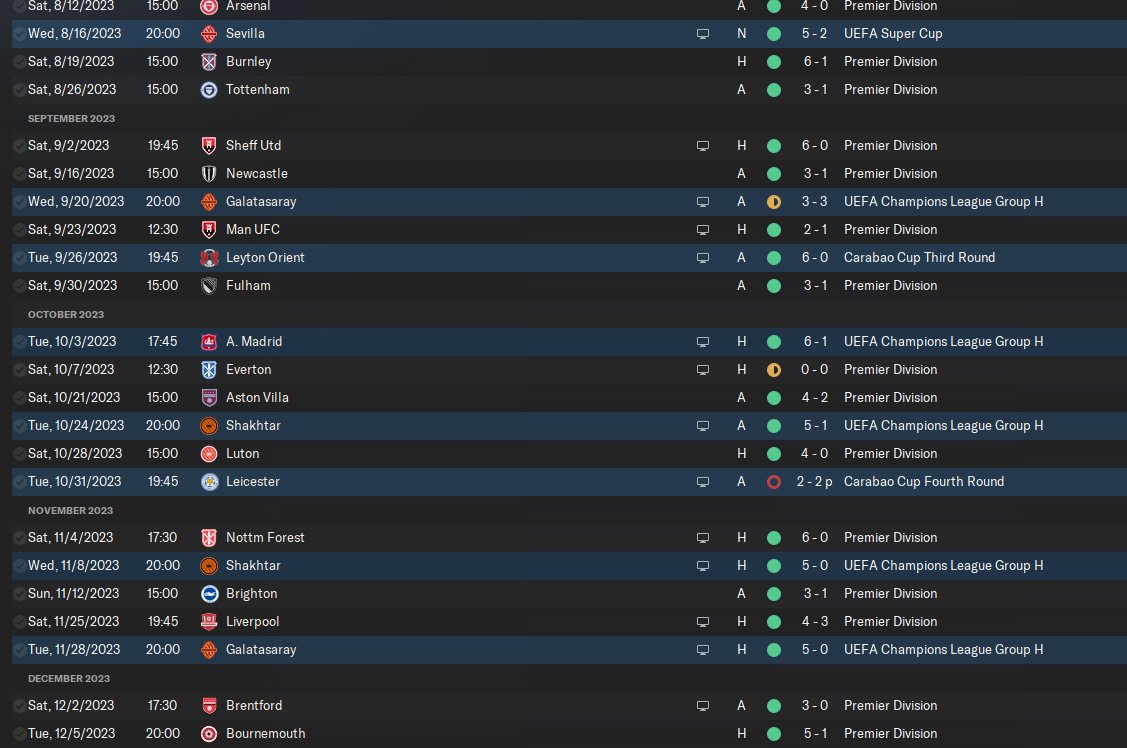Click the Tottenham club crest
This screenshot has width=1127, height=748.
(208, 90)
